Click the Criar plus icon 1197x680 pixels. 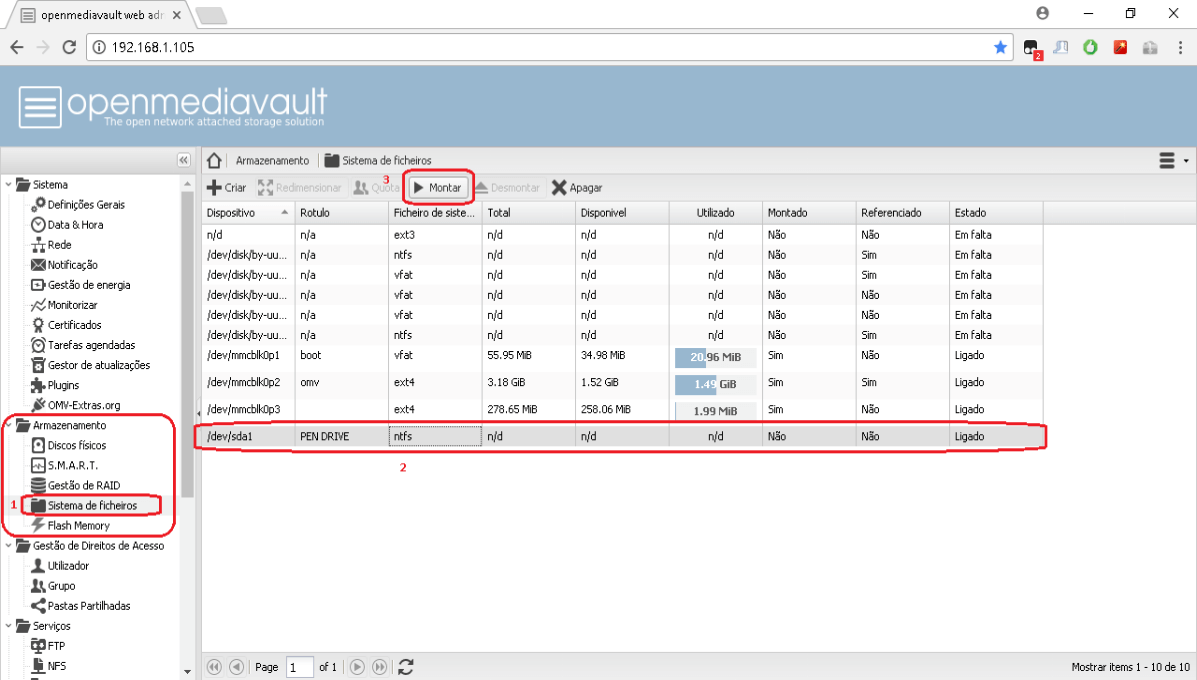pos(214,188)
